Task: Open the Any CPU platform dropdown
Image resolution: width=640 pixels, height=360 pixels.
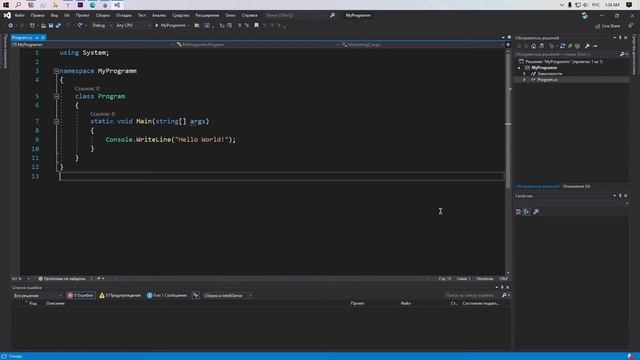Action: [x=133, y=25]
